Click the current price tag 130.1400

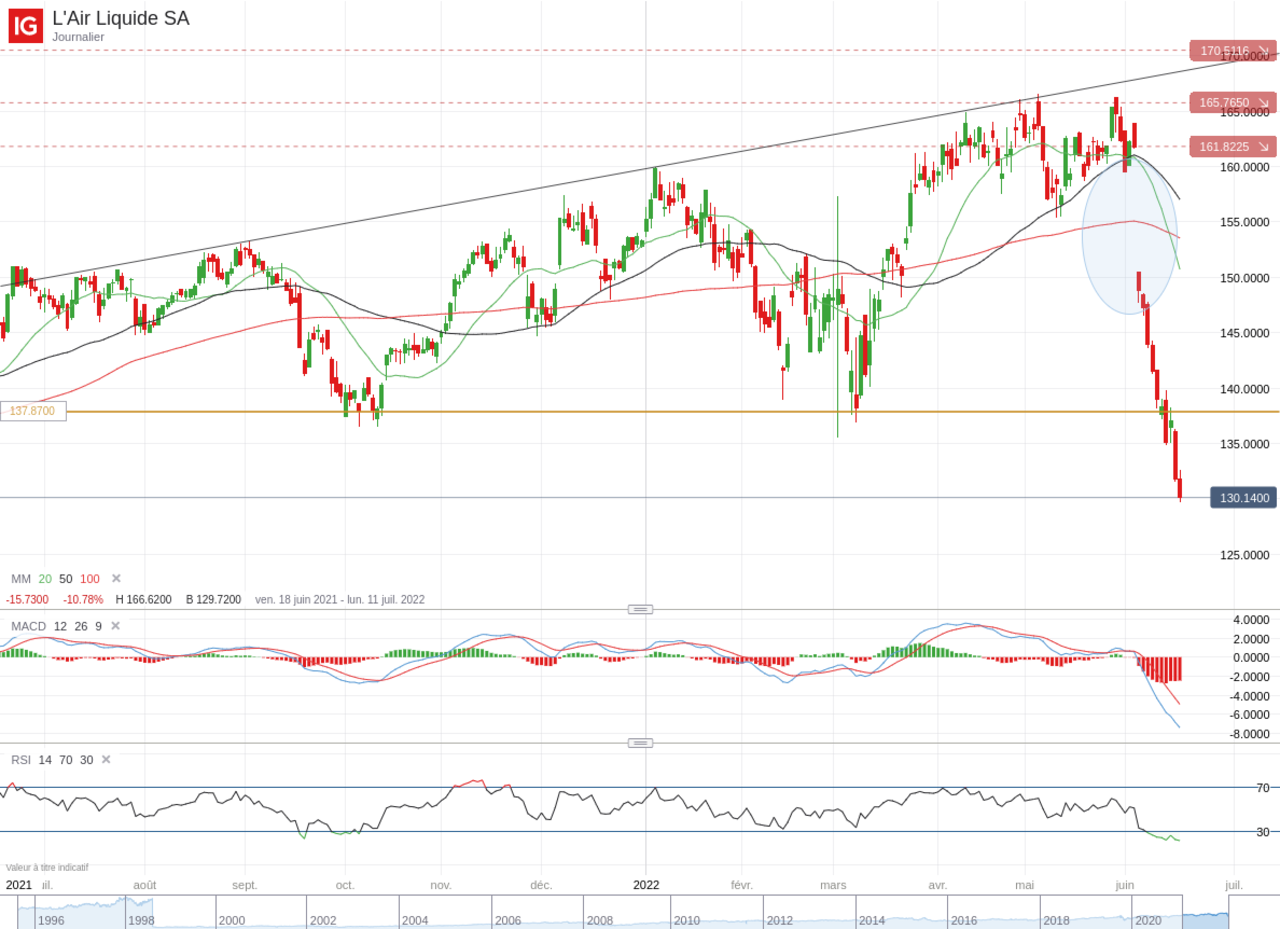point(1243,498)
